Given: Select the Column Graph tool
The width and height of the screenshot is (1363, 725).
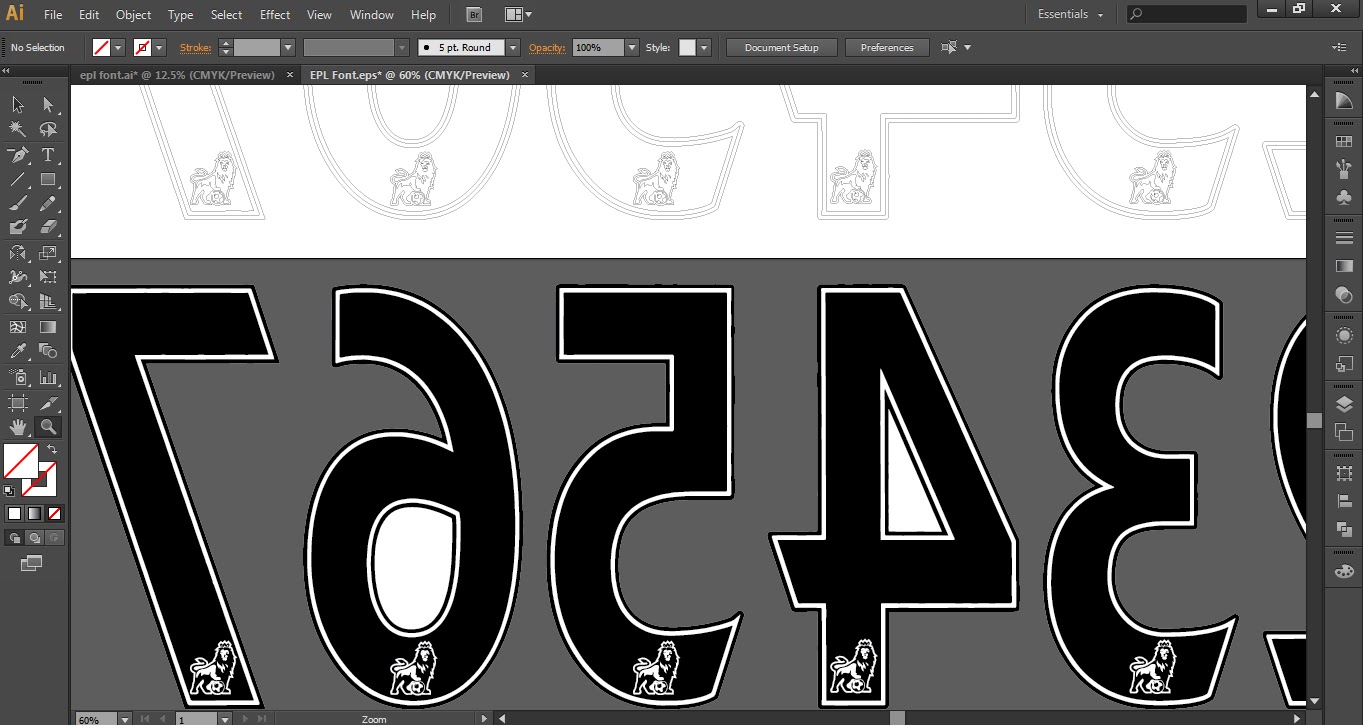Looking at the screenshot, I should pos(47,377).
